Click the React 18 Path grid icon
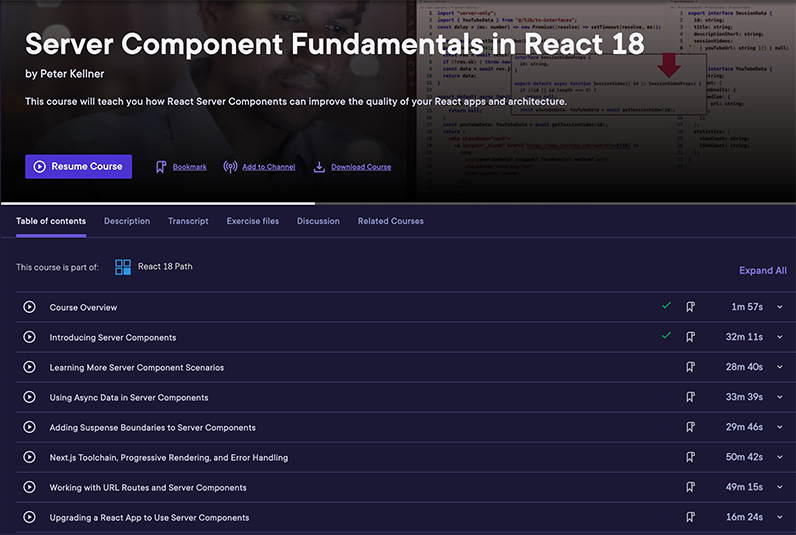 tap(123, 267)
